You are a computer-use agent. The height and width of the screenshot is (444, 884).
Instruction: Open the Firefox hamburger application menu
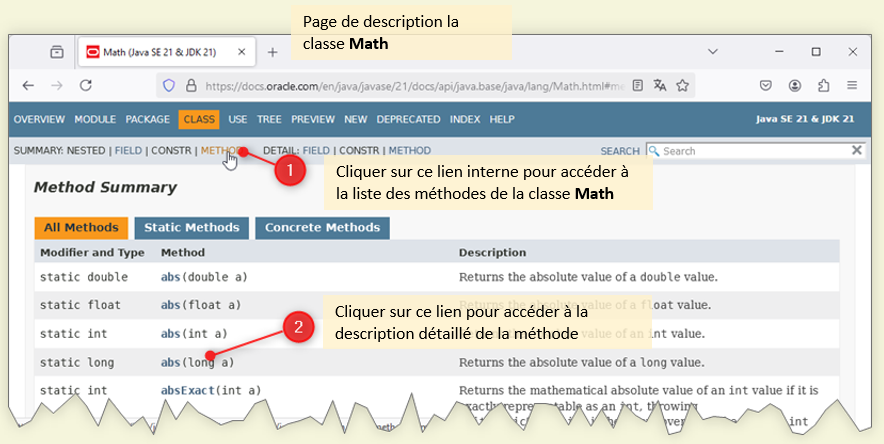pyautogui.click(x=852, y=86)
